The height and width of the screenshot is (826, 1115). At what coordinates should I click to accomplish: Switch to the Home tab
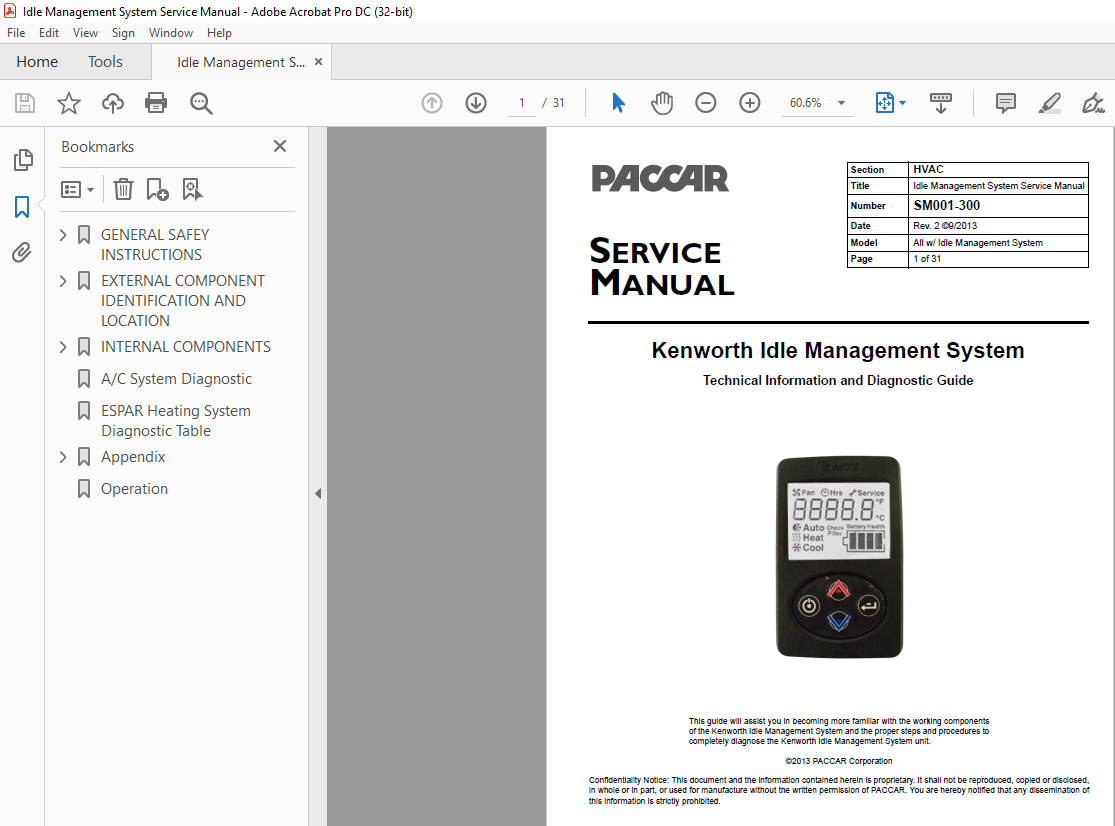point(37,62)
